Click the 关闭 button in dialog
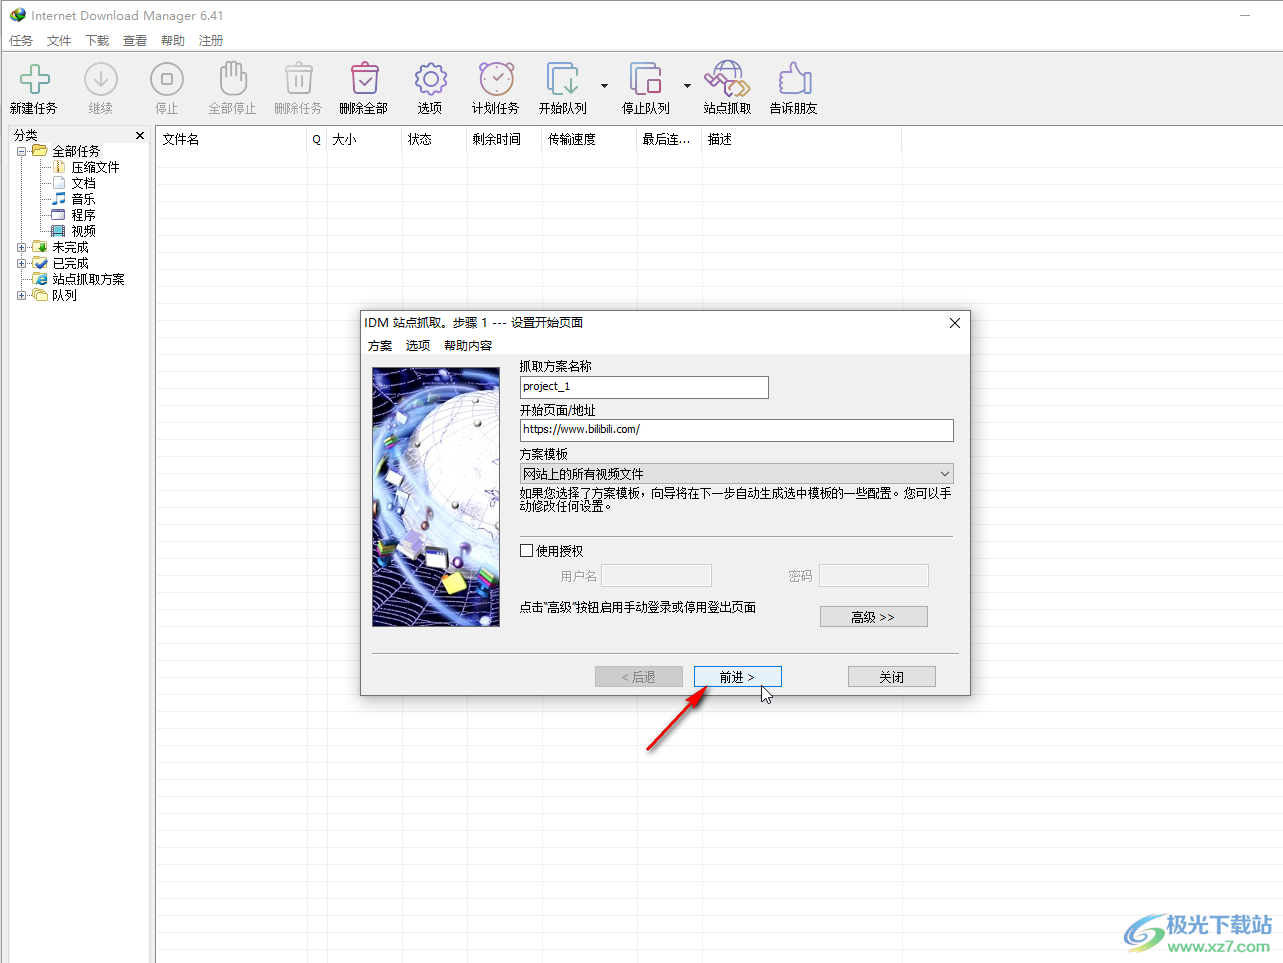This screenshot has height=963, width=1283. [x=892, y=677]
